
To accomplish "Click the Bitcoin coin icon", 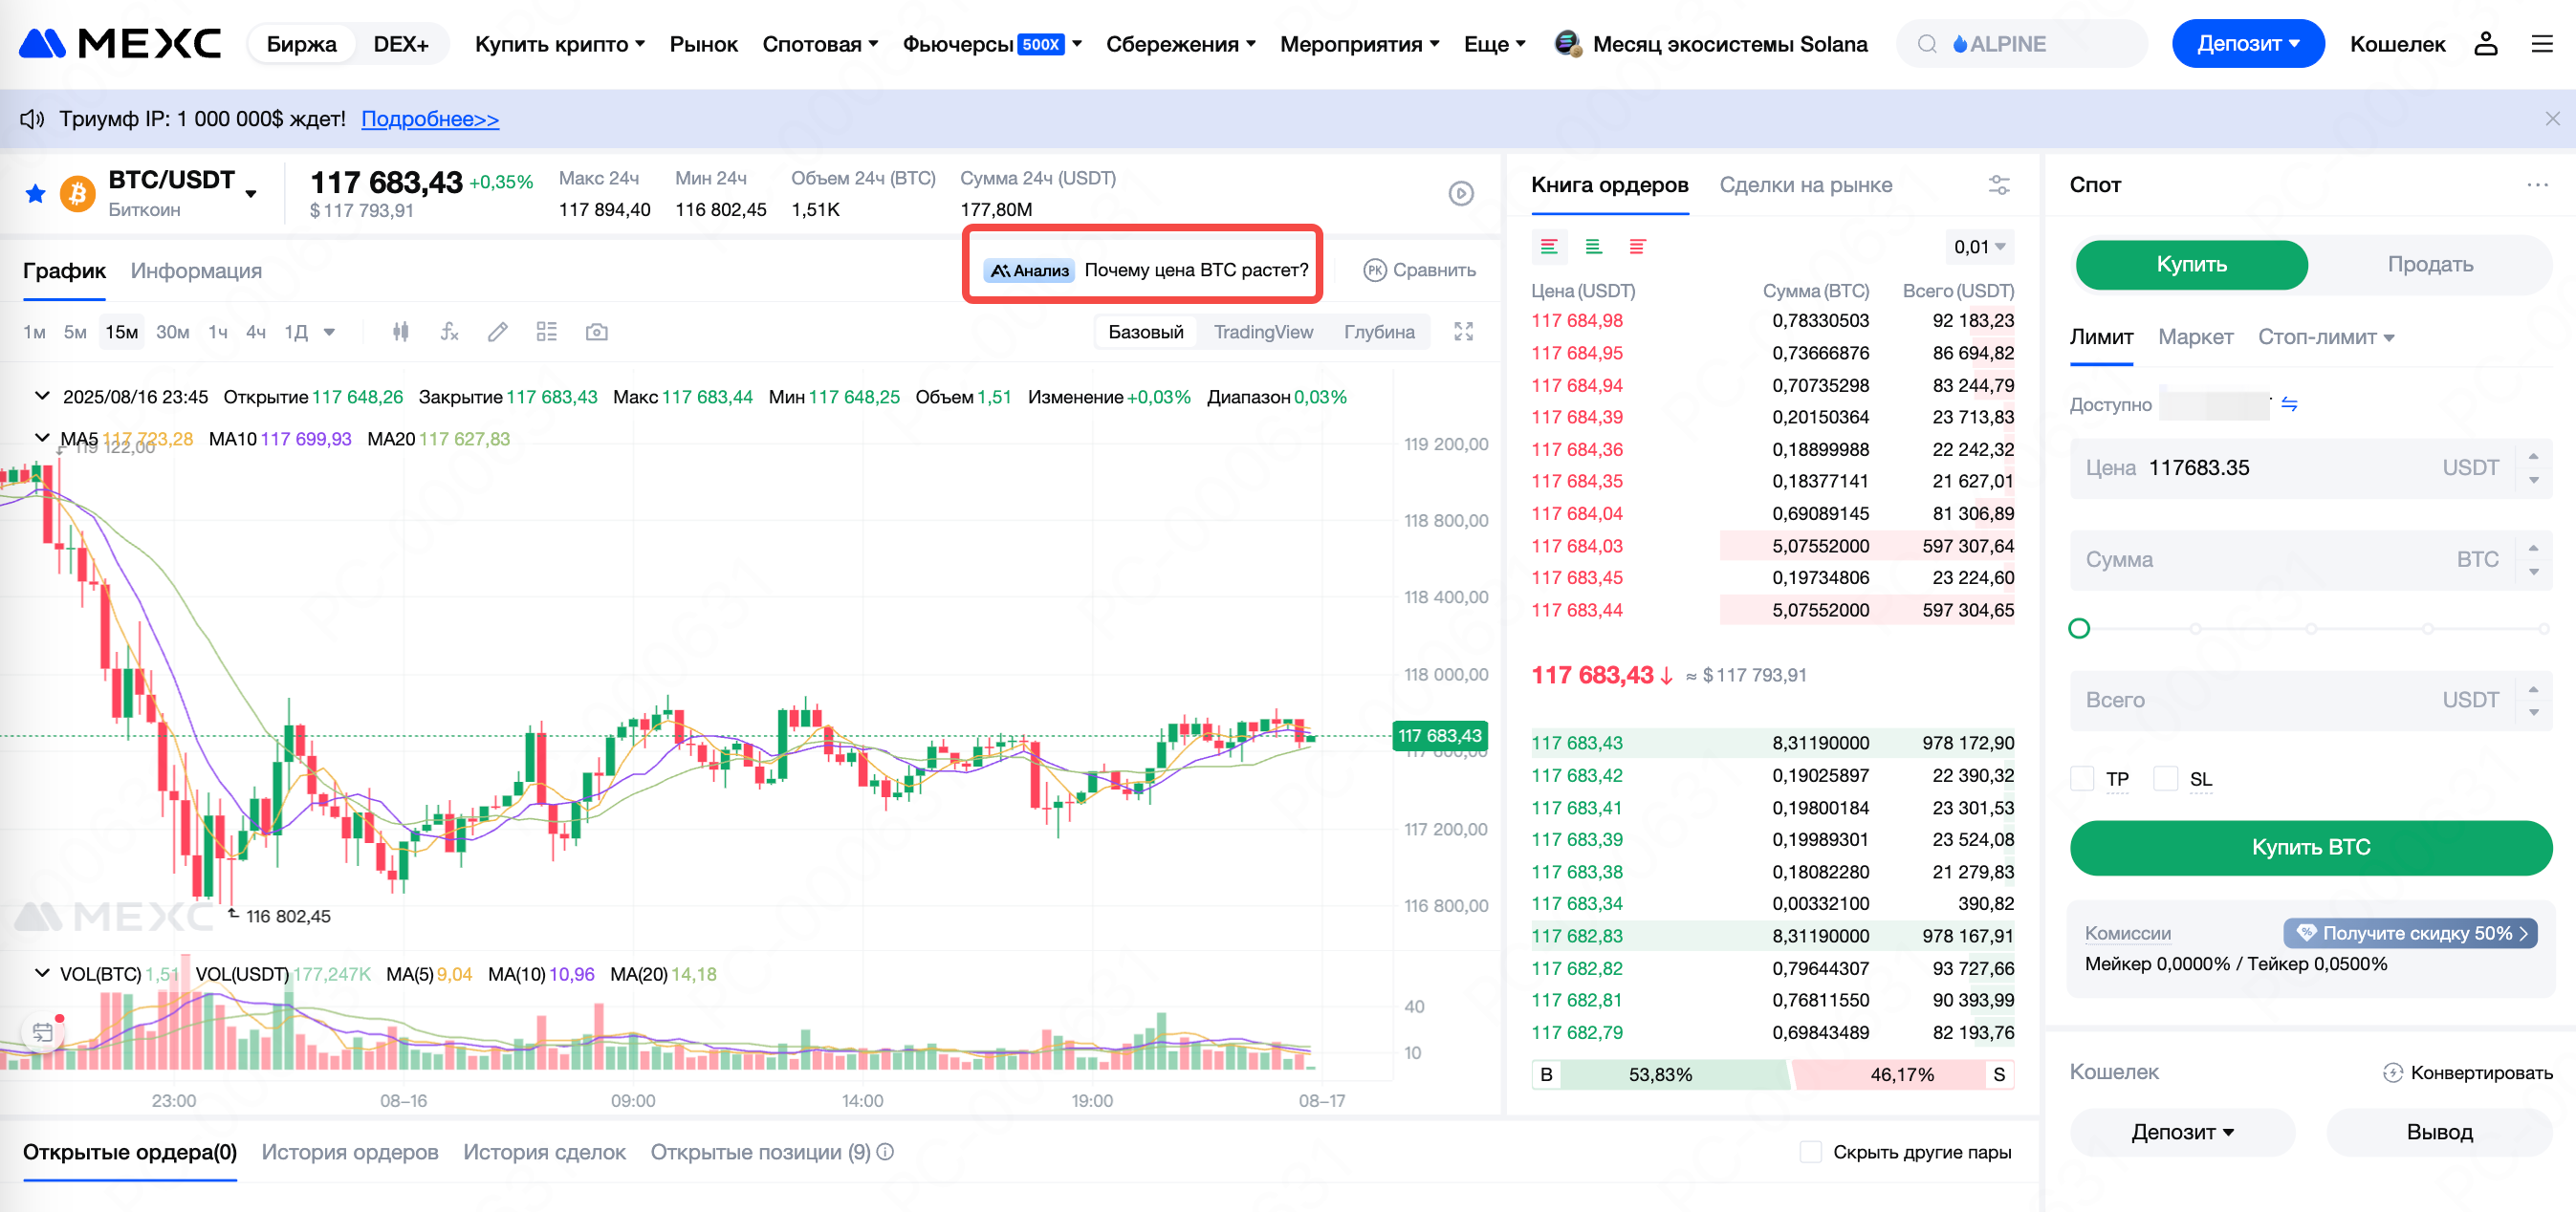I will click(x=77, y=193).
